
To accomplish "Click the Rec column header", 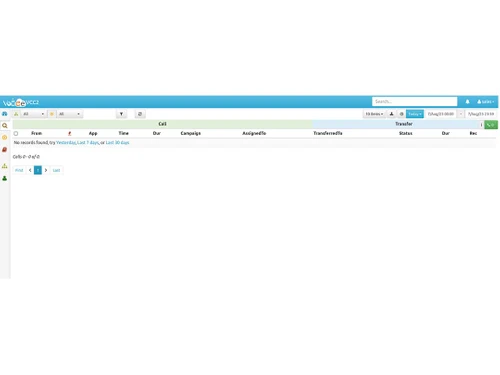I will [x=473, y=133].
